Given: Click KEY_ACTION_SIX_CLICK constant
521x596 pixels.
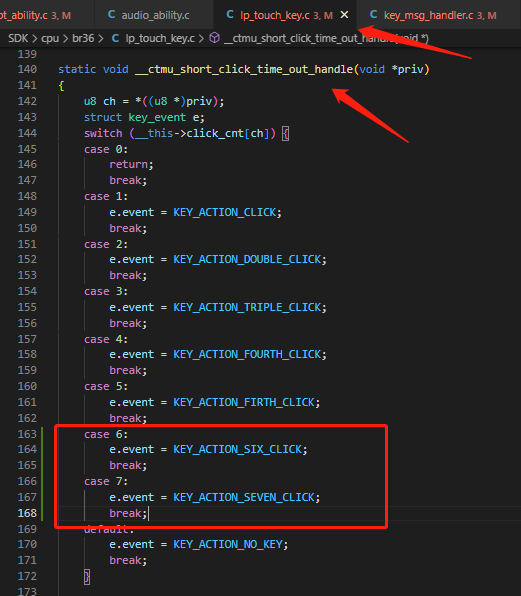Looking at the screenshot, I should coord(238,449).
